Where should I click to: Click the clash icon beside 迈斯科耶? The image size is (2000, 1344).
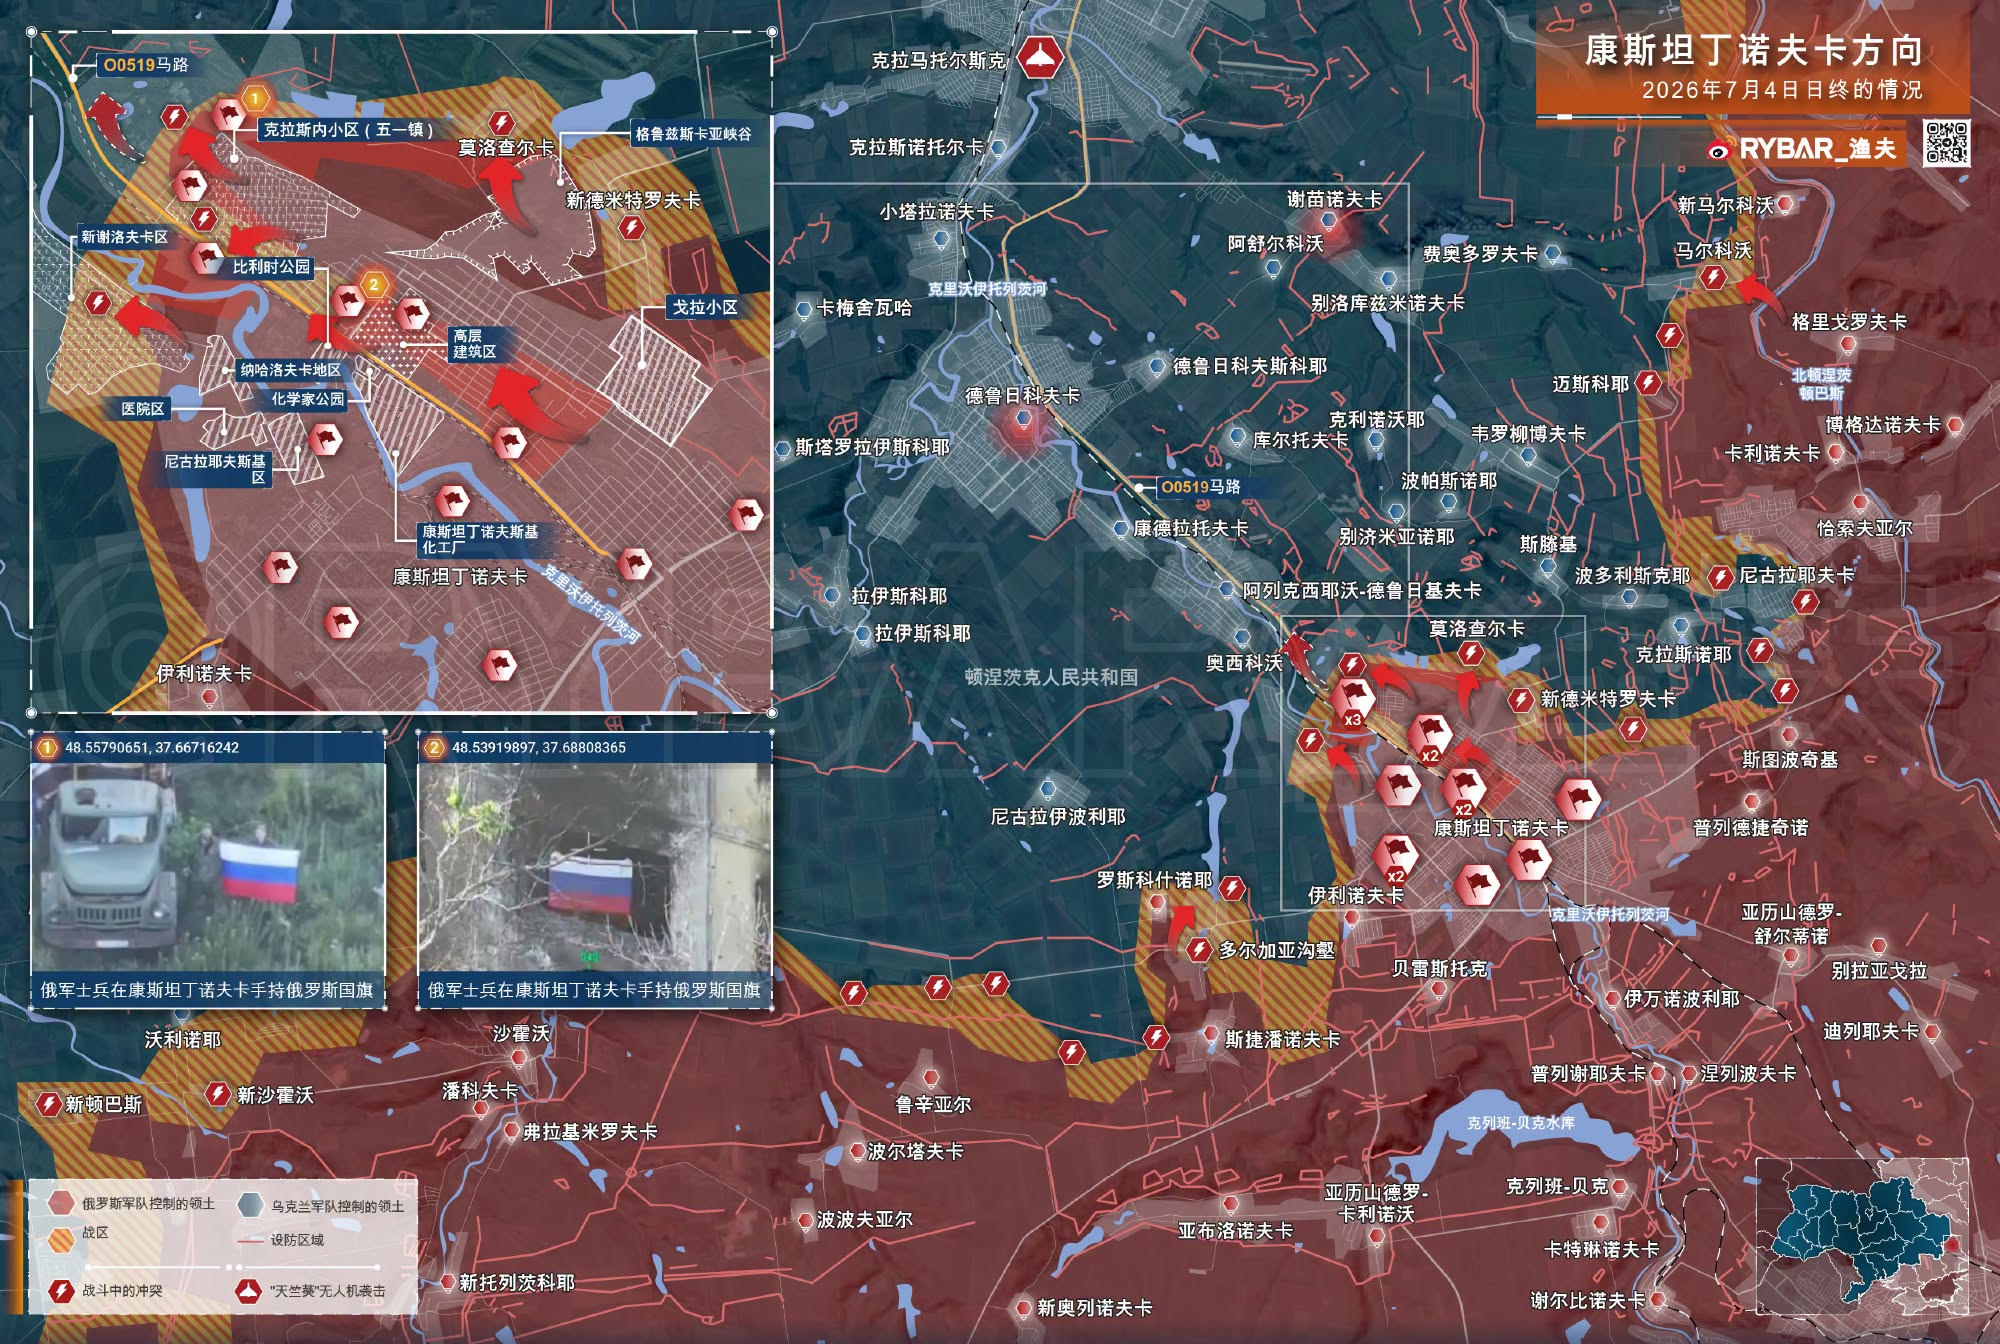(x=1648, y=382)
